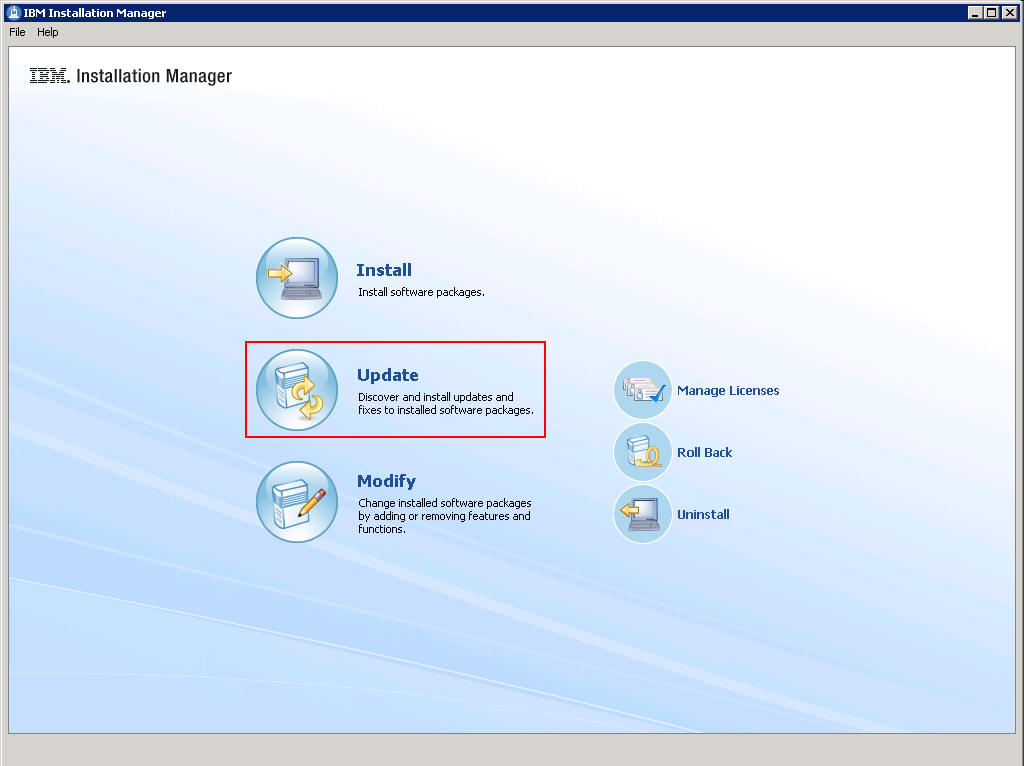Close the Installation Manager window
The width and height of the screenshot is (1024, 766).
[1010, 12]
